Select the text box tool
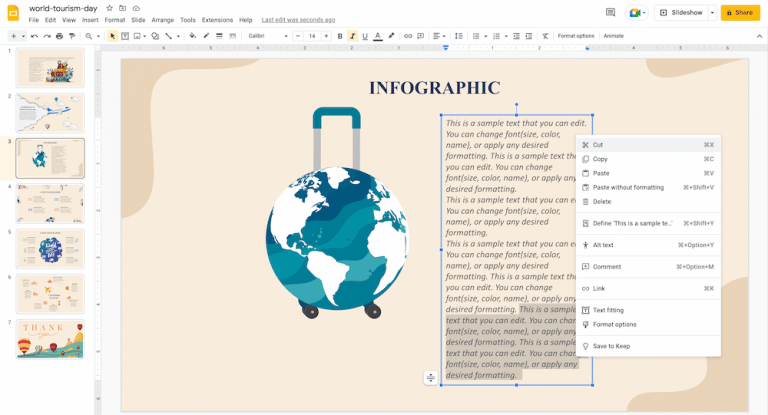 point(125,36)
